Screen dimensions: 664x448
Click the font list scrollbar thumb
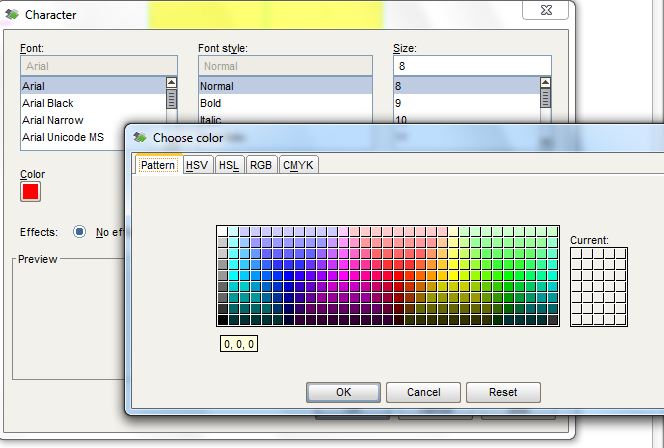[x=172, y=98]
